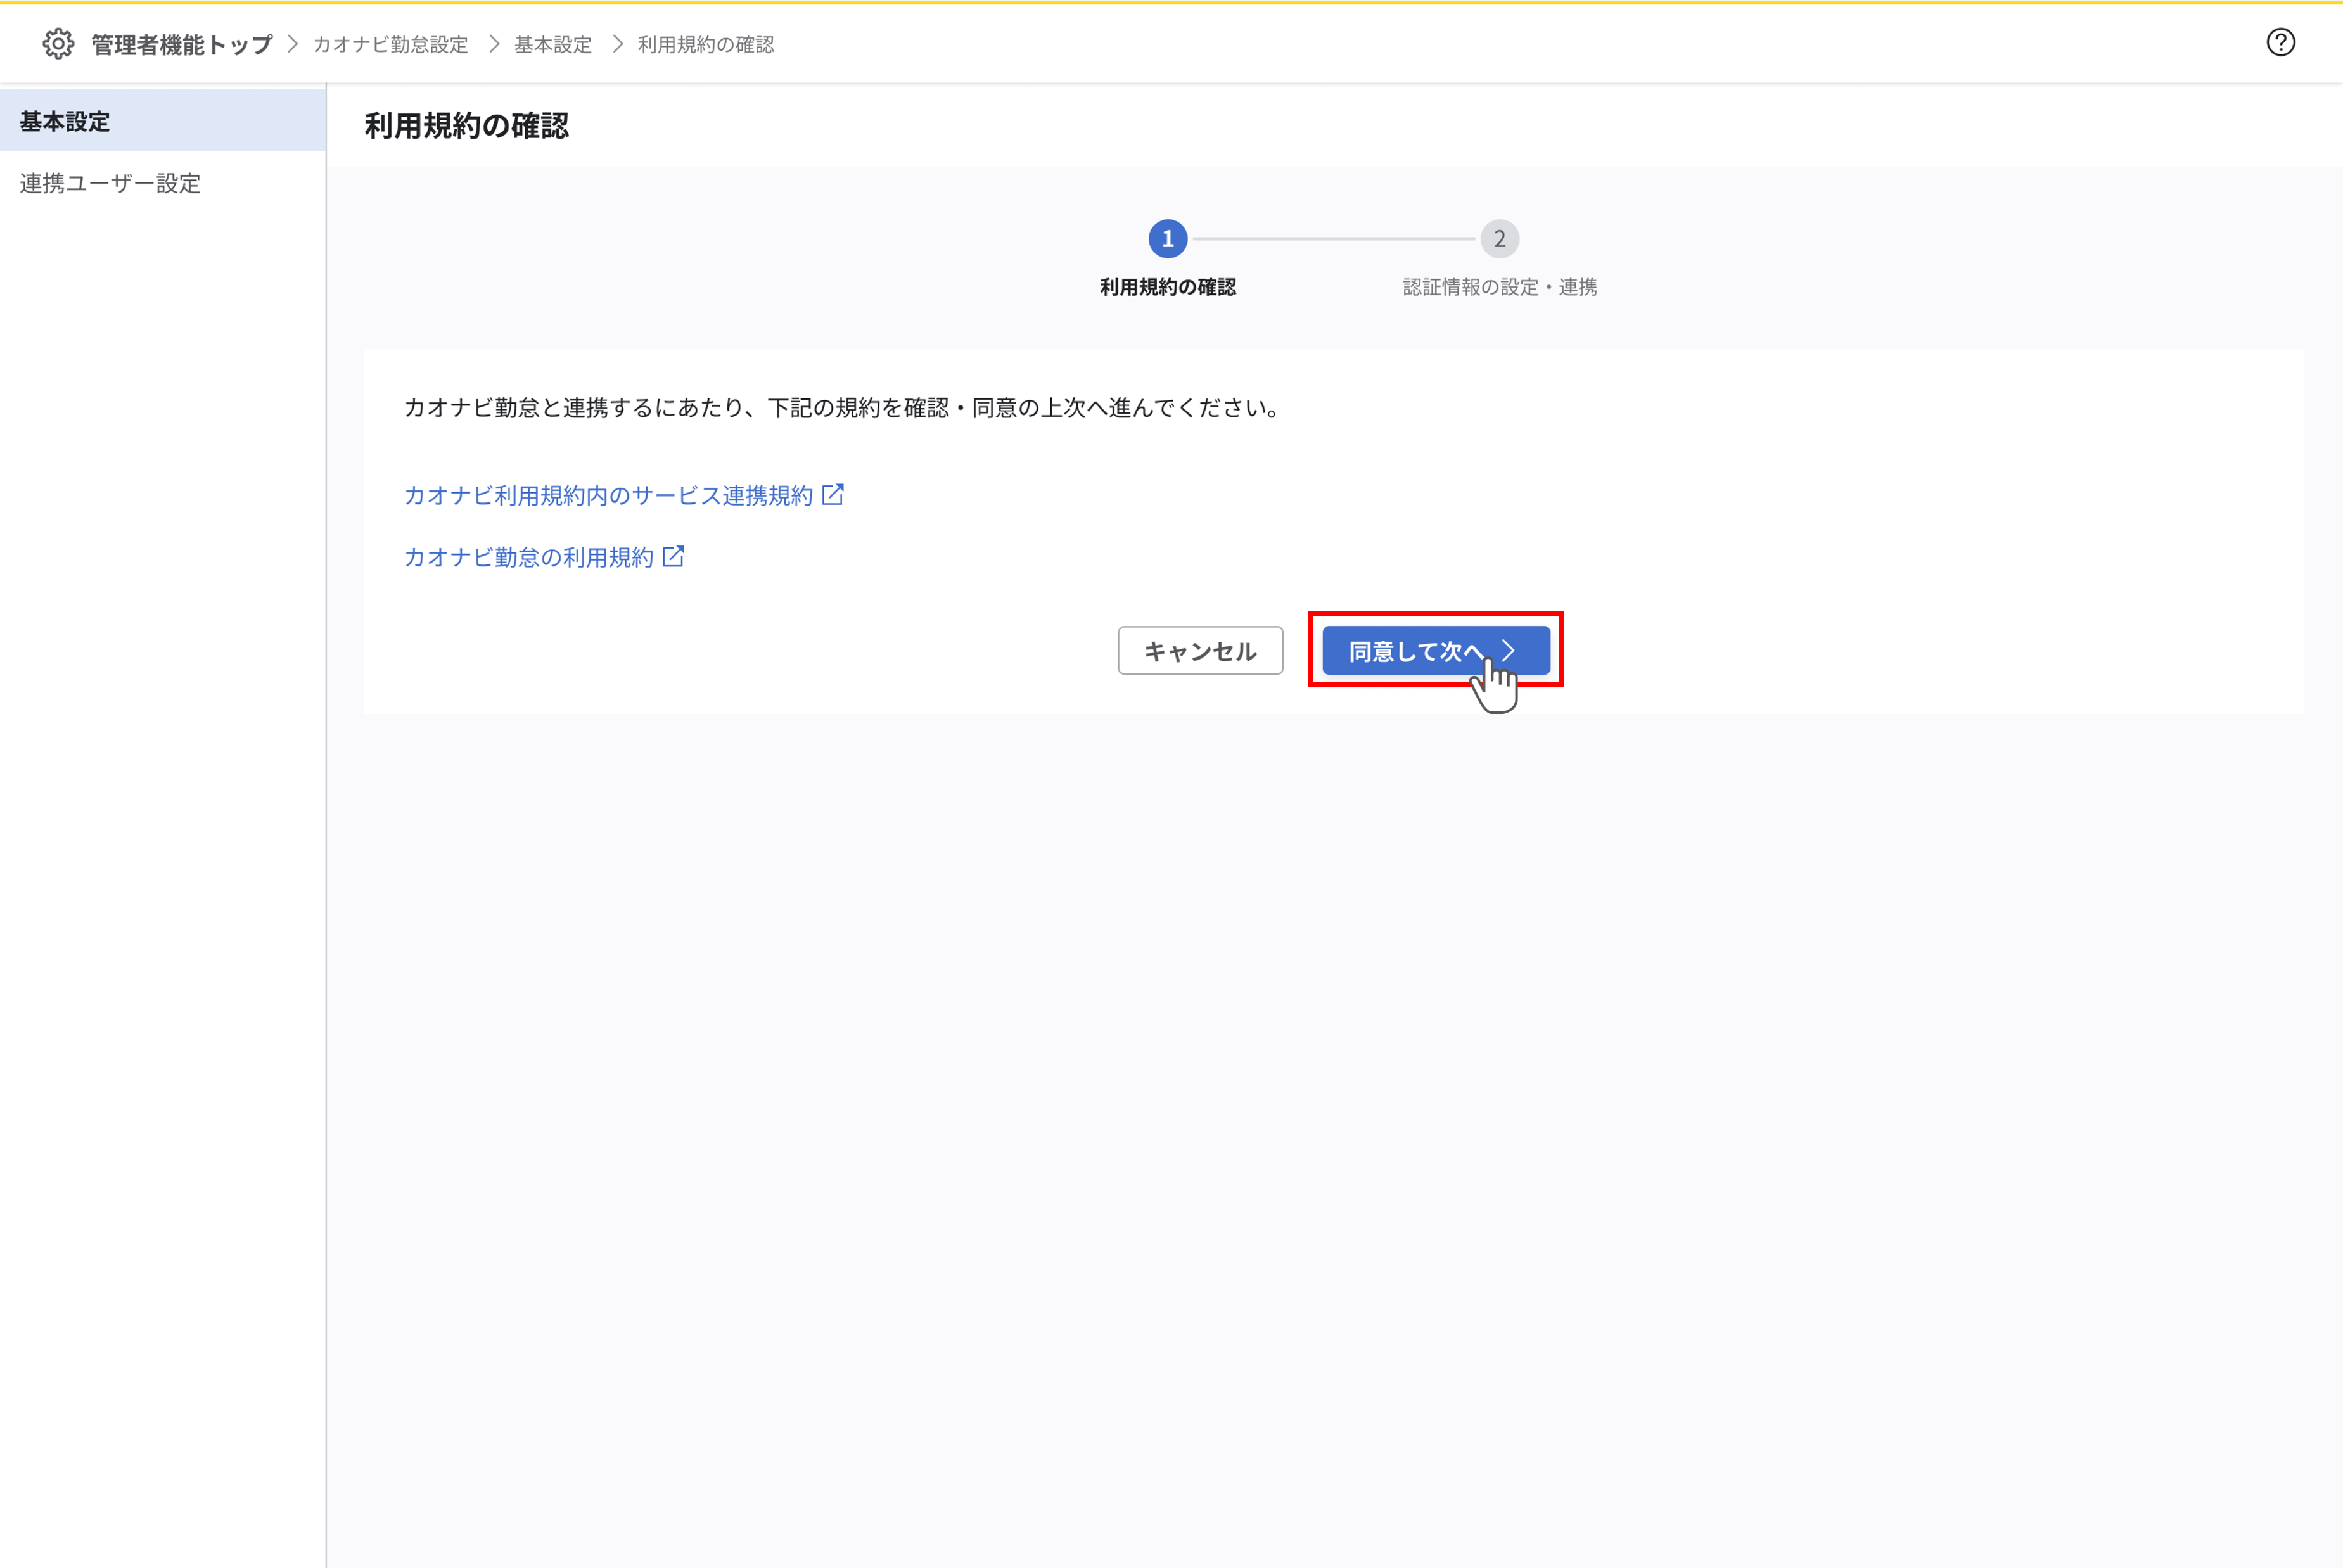Click the 認証情報の設定・連携 step label
Screen dimensions: 2343x1568
[1499, 287]
